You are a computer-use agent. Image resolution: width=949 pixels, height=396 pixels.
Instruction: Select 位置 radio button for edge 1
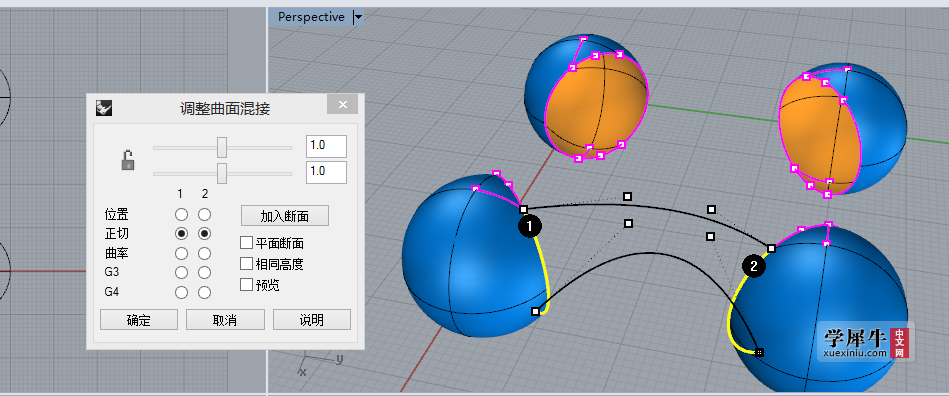pos(181,214)
